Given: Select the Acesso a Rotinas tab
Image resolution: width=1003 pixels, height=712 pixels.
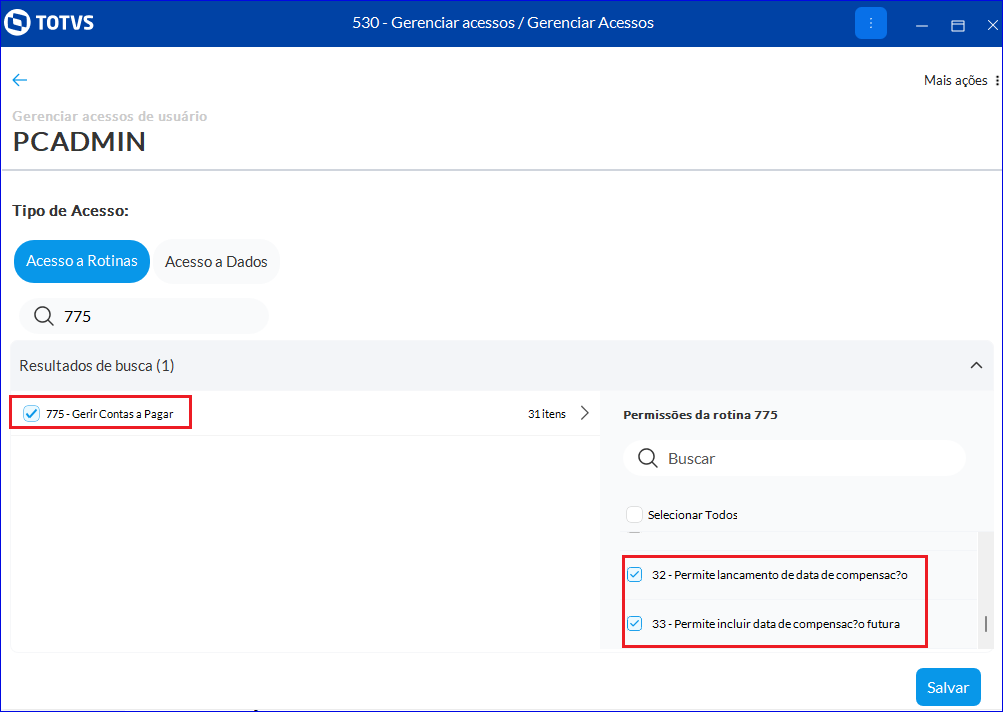Looking at the screenshot, I should pyautogui.click(x=82, y=262).
